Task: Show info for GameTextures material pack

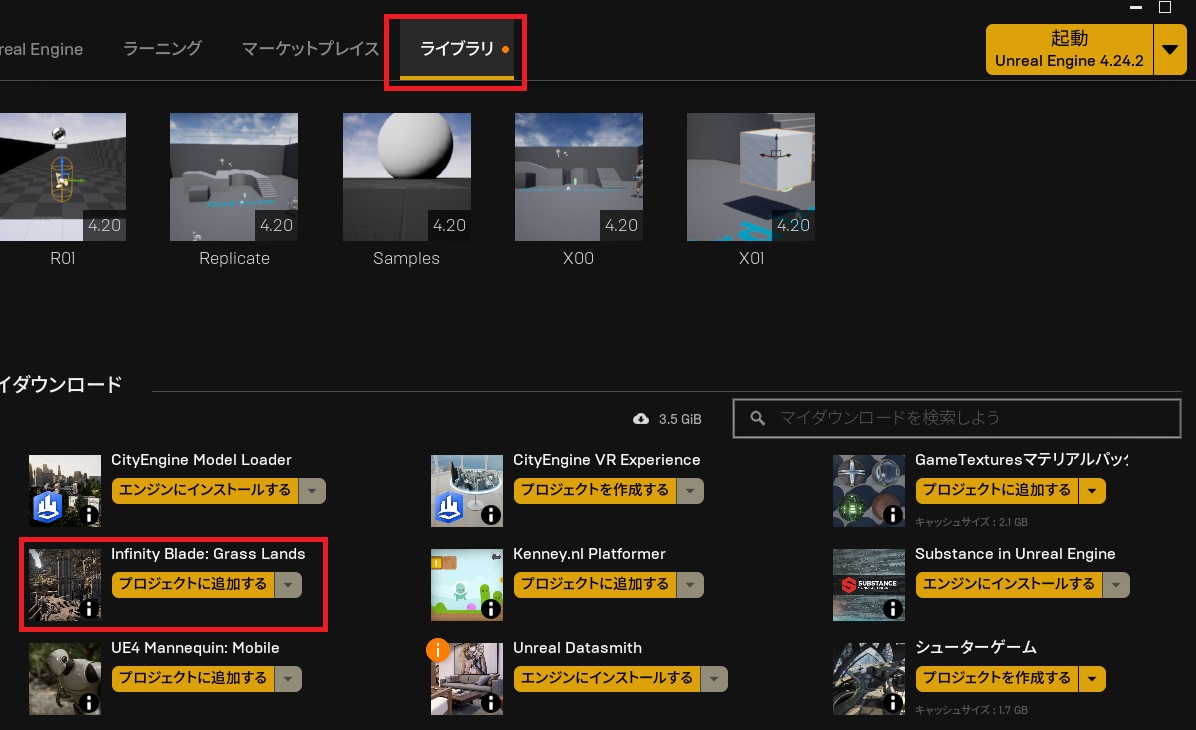Action: (893, 515)
